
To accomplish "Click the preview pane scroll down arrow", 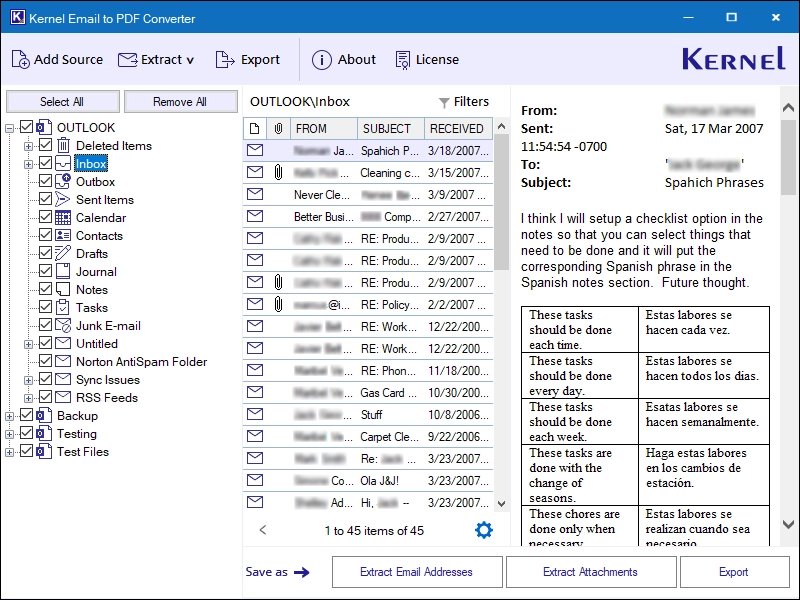I will pos(788,524).
